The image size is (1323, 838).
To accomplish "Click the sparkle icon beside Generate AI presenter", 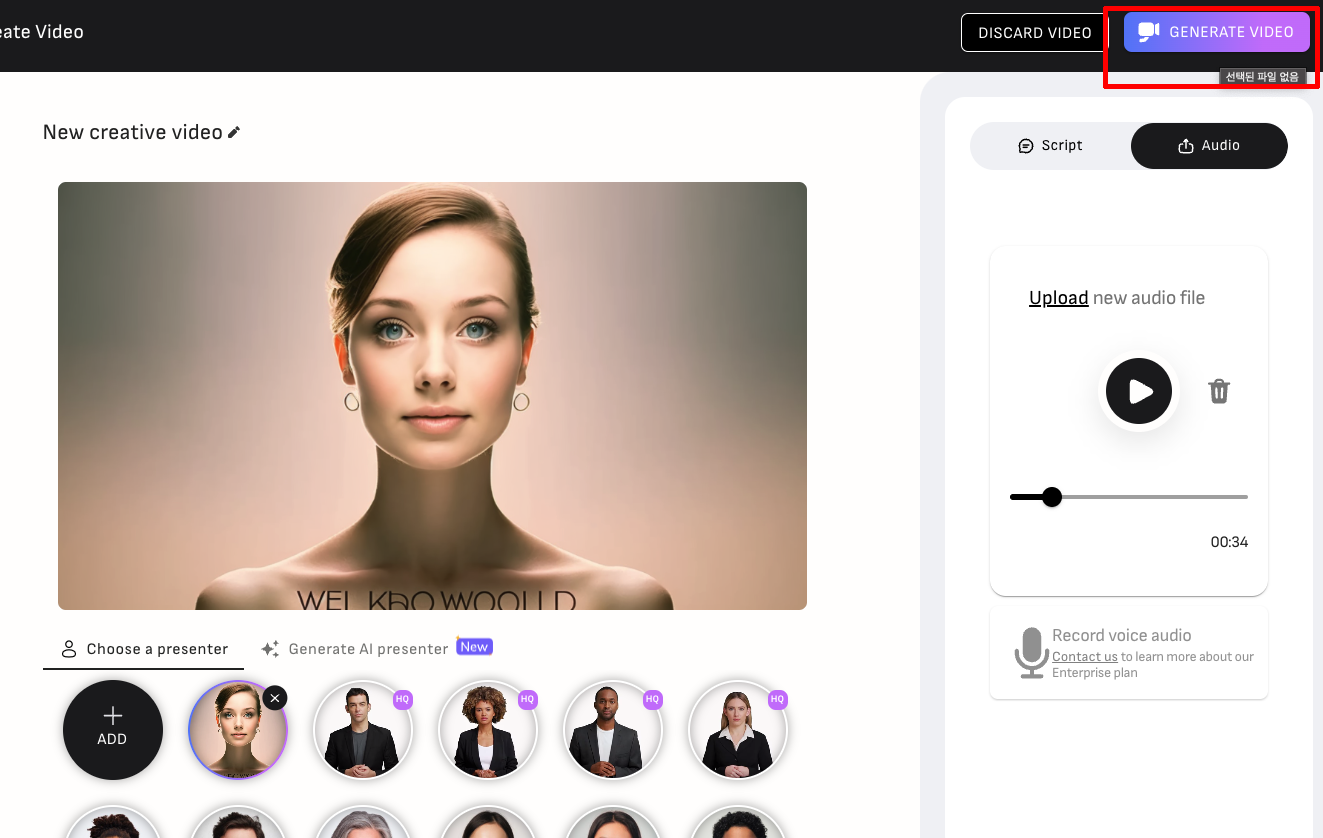I will pos(270,649).
